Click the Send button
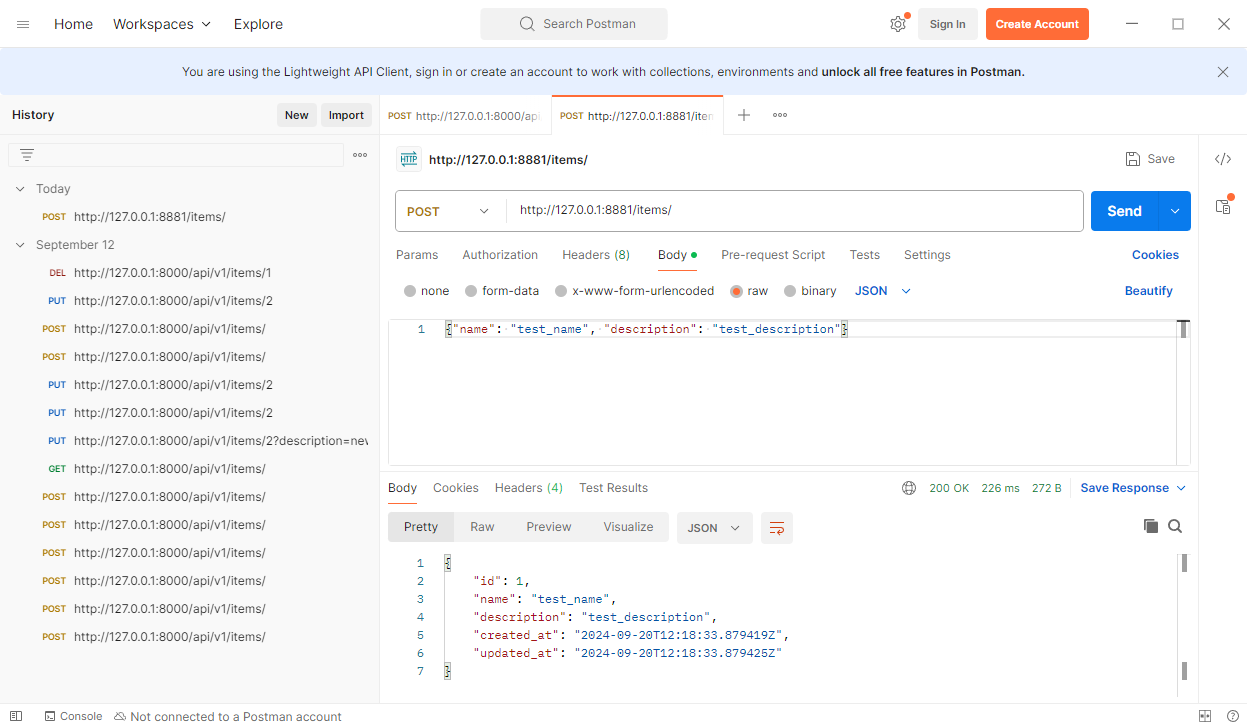 (1124, 211)
